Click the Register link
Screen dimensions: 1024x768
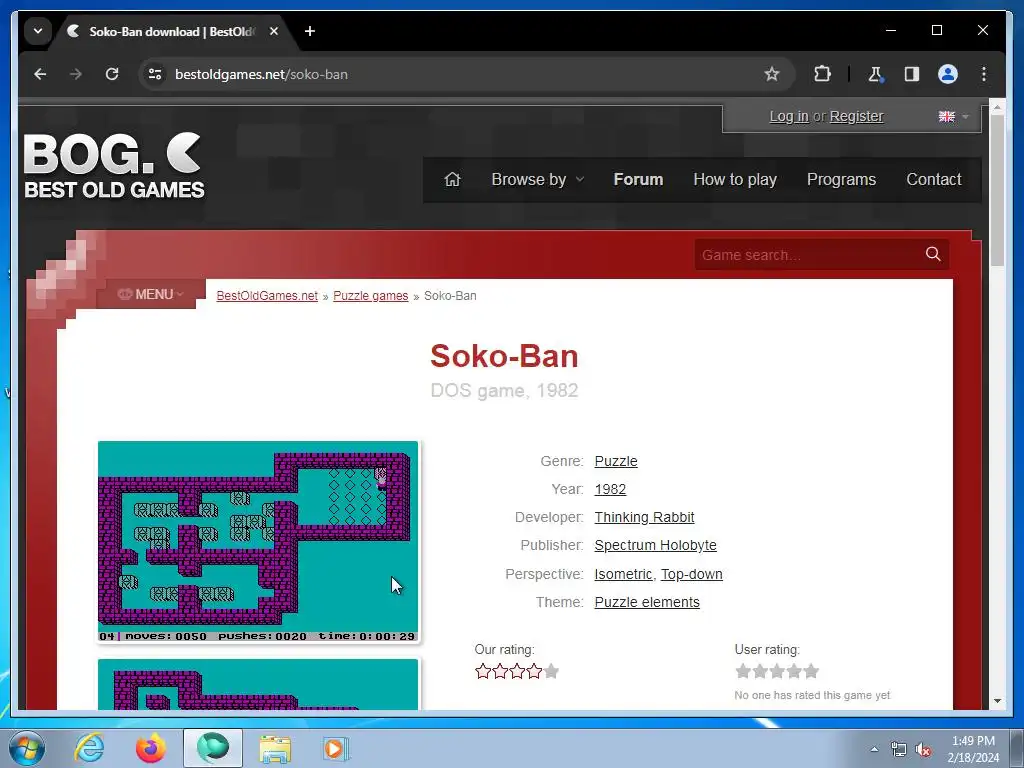(856, 116)
